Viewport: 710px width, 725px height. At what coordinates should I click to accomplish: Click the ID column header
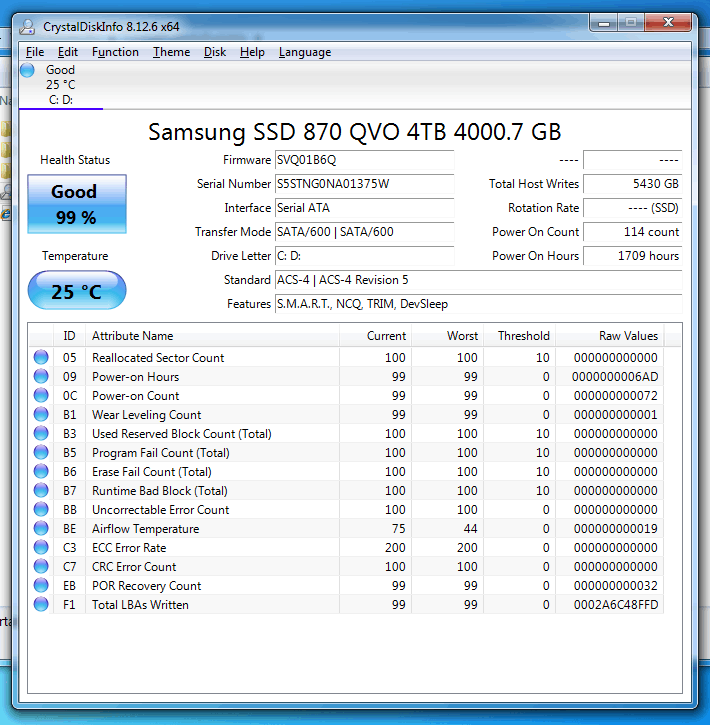point(69,336)
